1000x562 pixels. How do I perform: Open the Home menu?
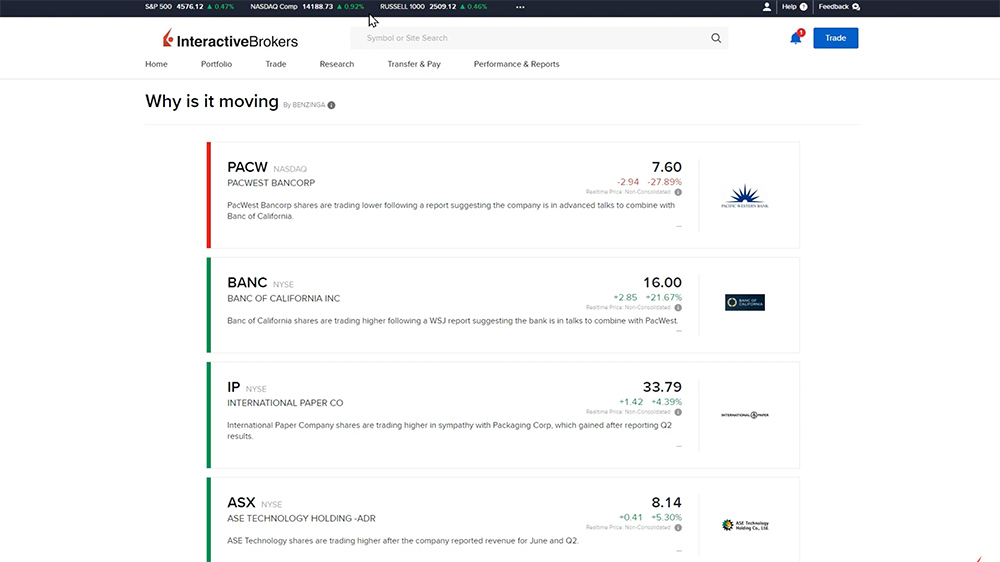click(x=156, y=64)
